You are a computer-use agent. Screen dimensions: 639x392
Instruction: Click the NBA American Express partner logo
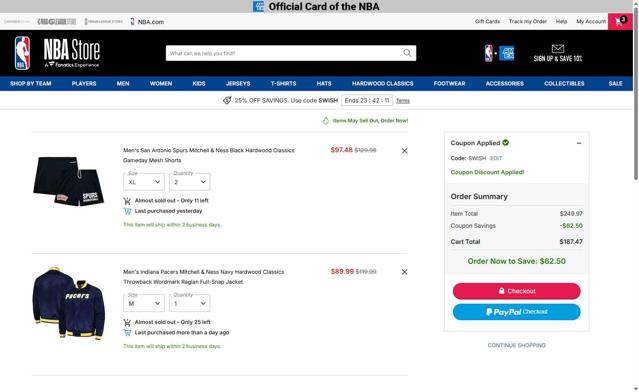[499, 53]
